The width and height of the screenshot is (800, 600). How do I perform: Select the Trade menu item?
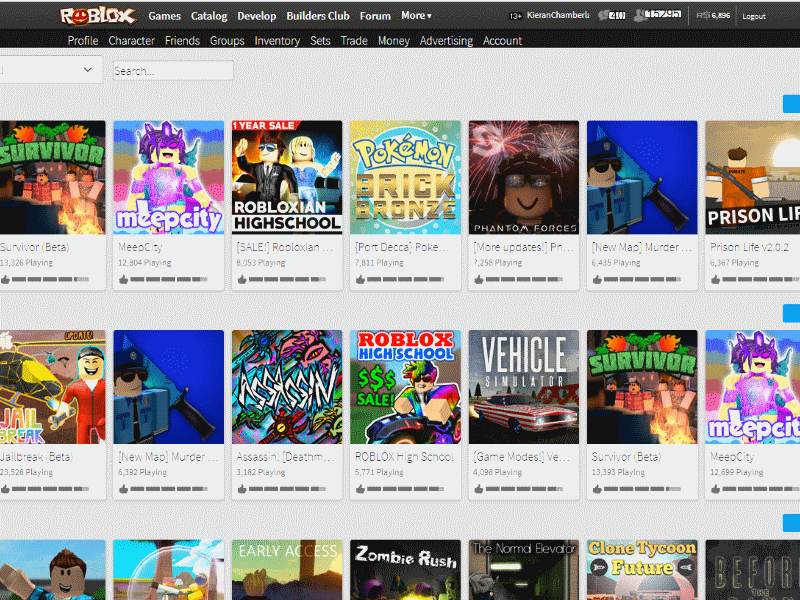(354, 40)
